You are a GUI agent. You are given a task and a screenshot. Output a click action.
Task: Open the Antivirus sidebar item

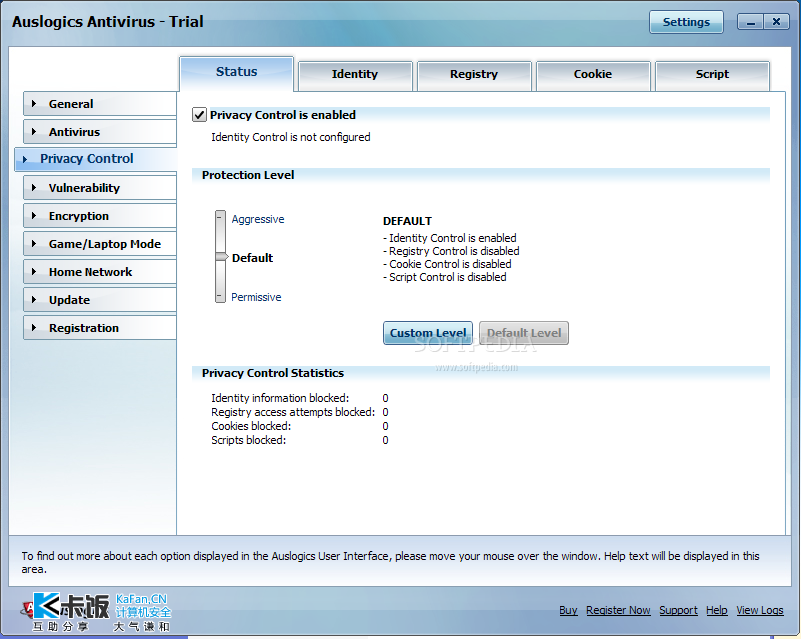point(100,132)
